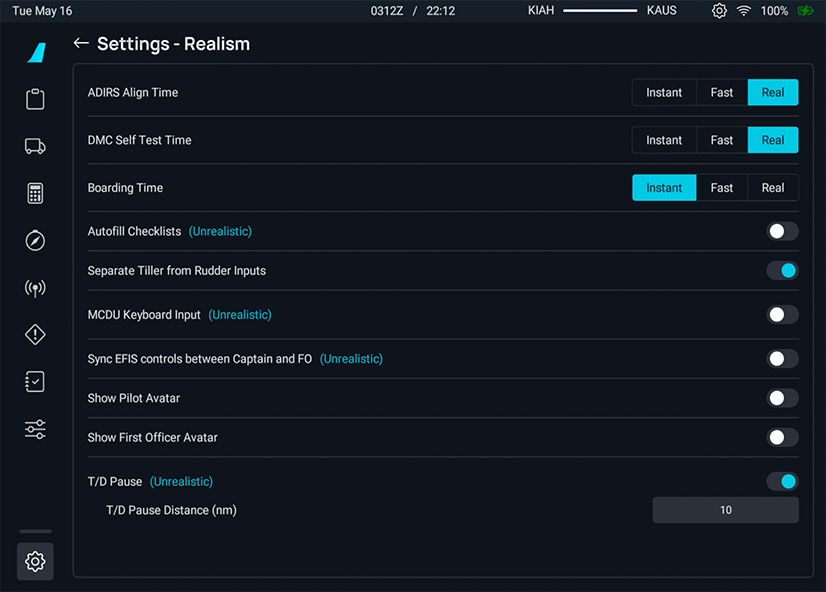
Task: Enable the Show Pilot Avatar switch
Action: point(782,398)
